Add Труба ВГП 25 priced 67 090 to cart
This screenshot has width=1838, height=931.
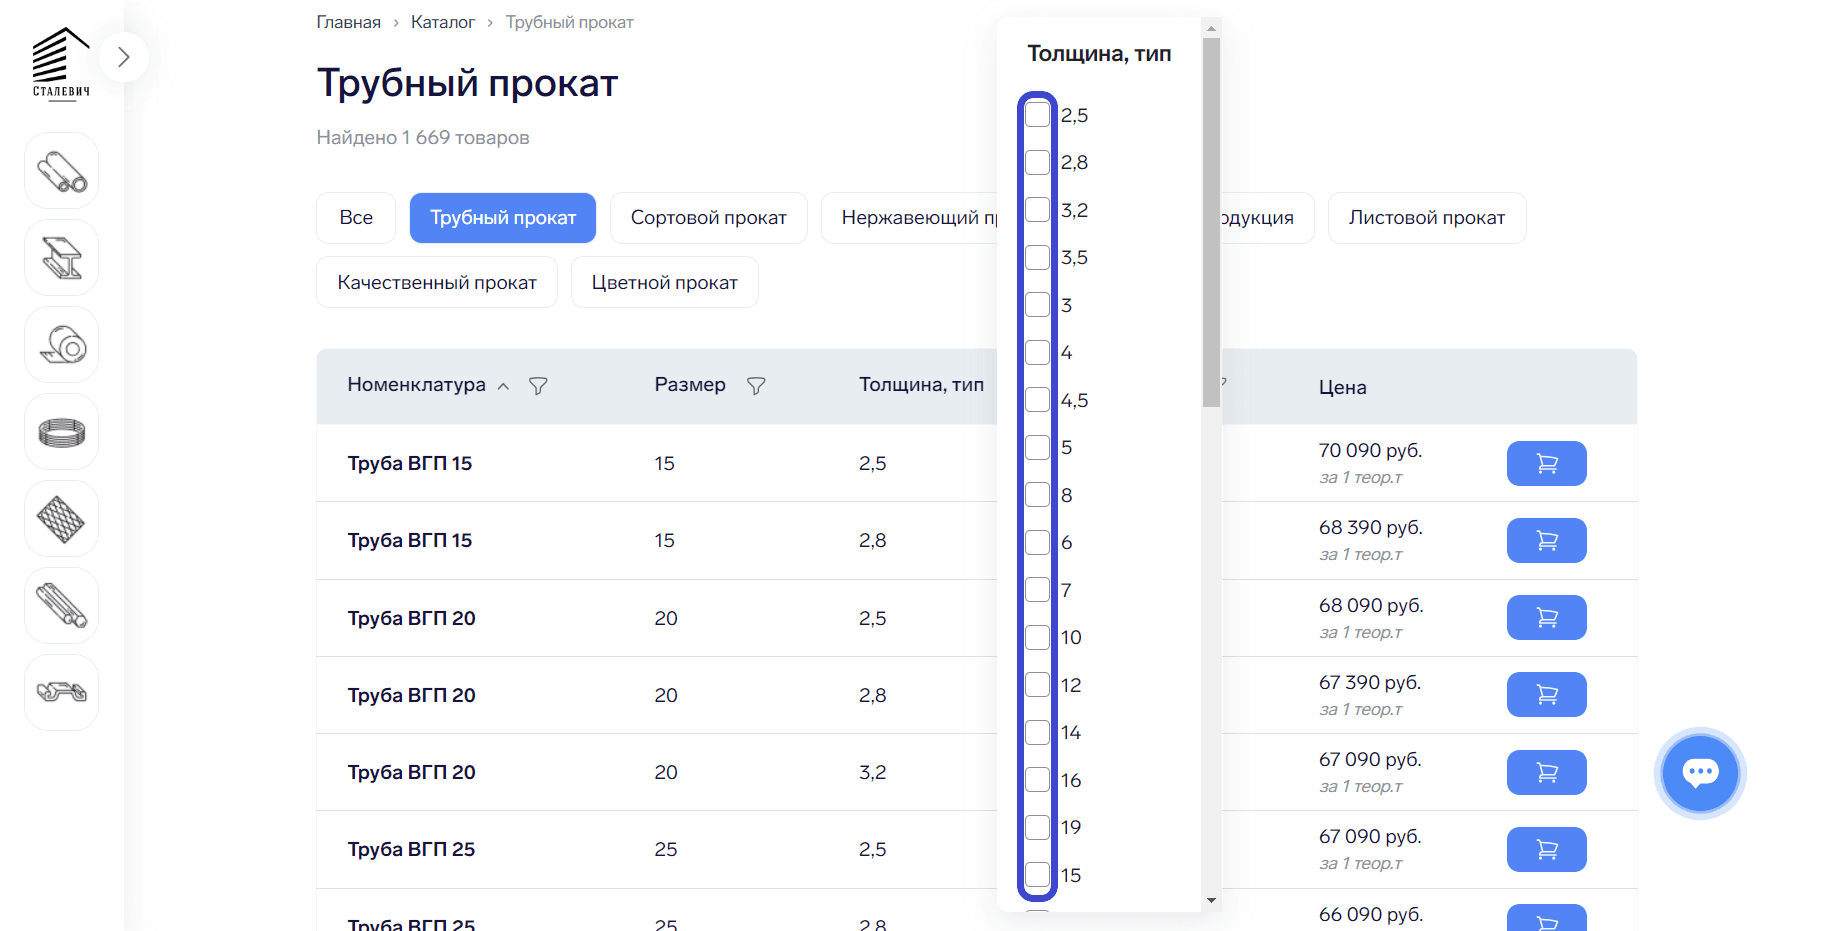[1546, 849]
